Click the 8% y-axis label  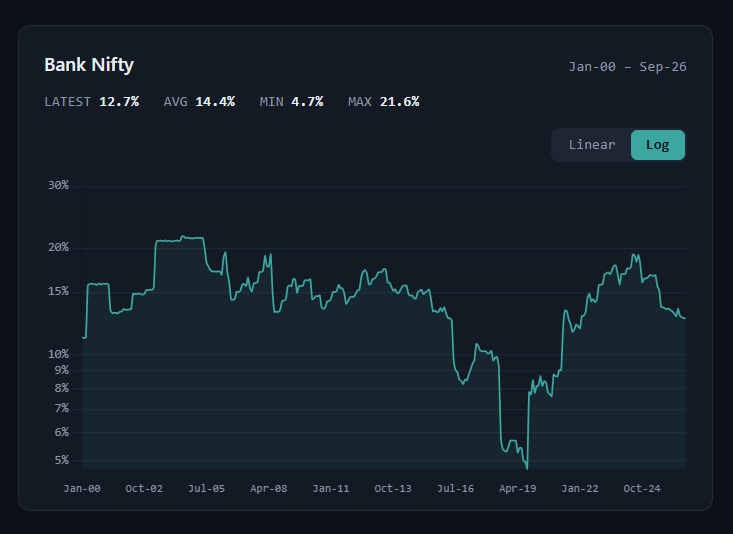[62, 388]
